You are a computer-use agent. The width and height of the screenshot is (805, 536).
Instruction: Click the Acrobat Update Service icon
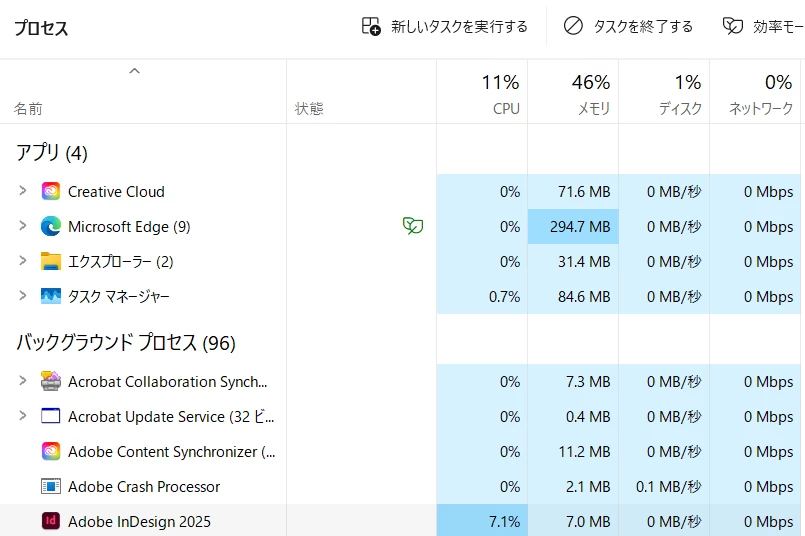pyautogui.click(x=50, y=416)
